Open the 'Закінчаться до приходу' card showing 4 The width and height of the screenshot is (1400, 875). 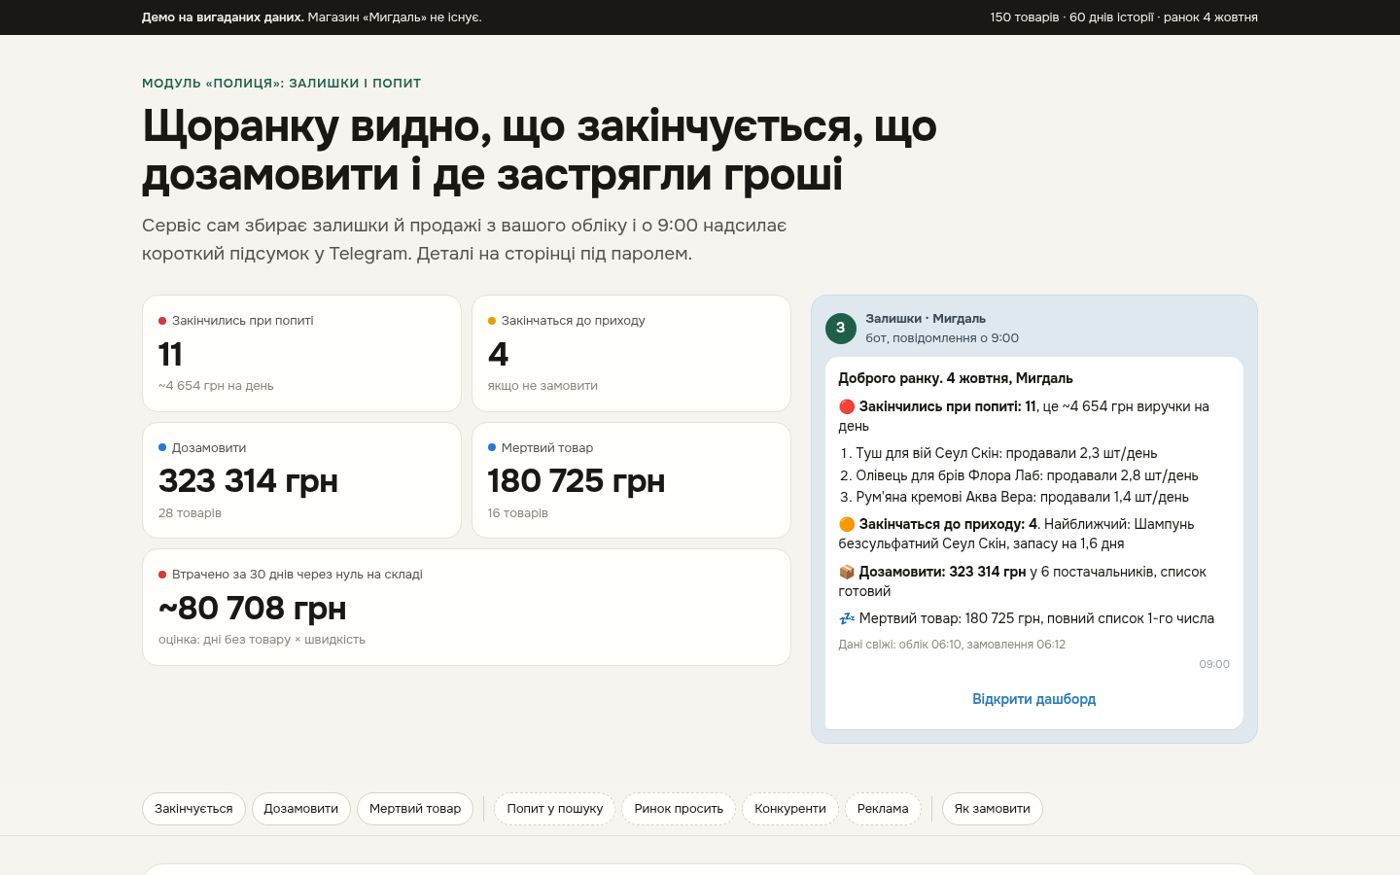click(631, 353)
